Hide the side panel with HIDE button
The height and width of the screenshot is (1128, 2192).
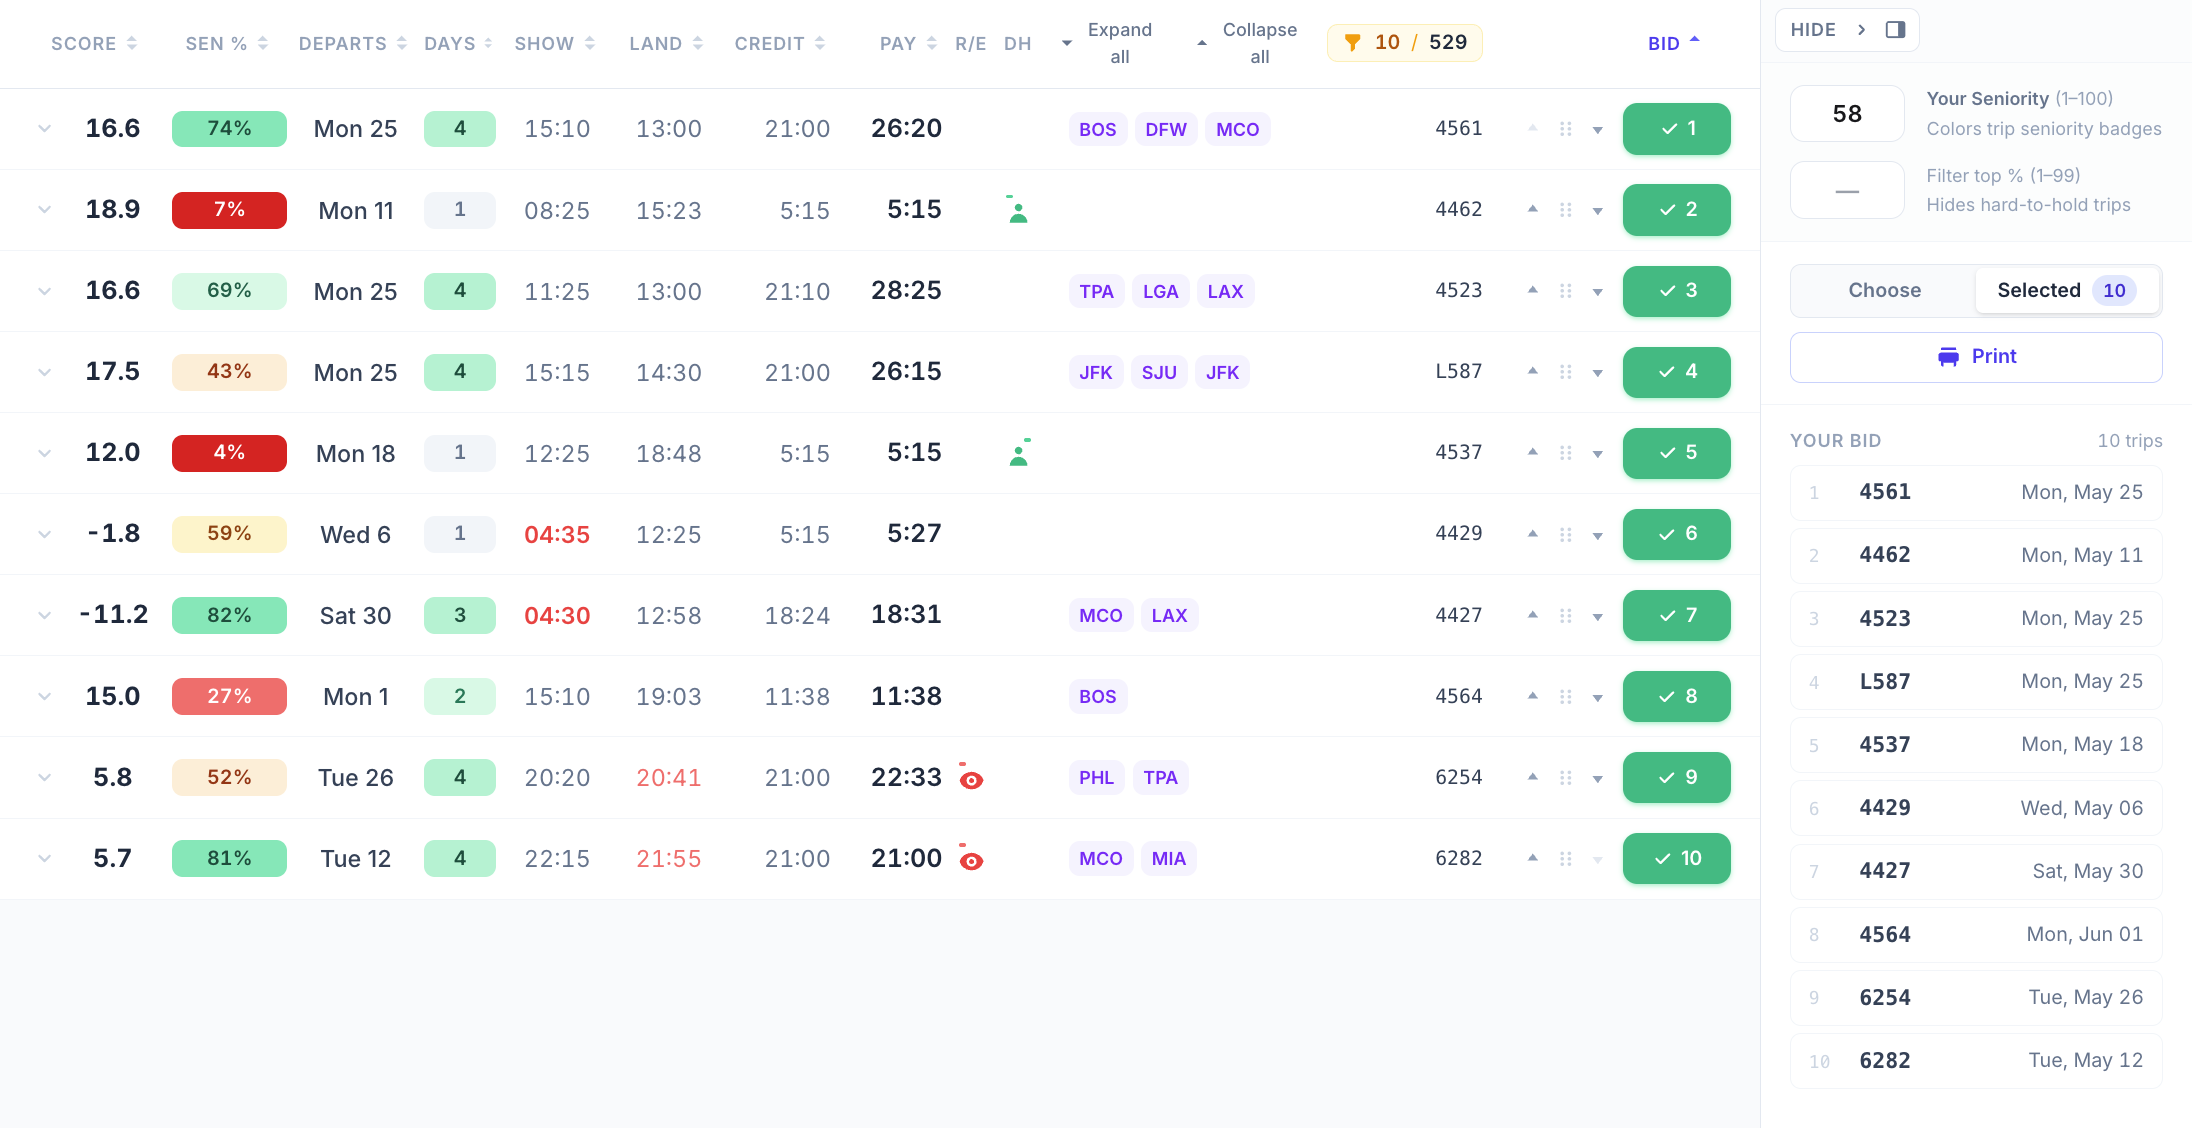point(1847,30)
